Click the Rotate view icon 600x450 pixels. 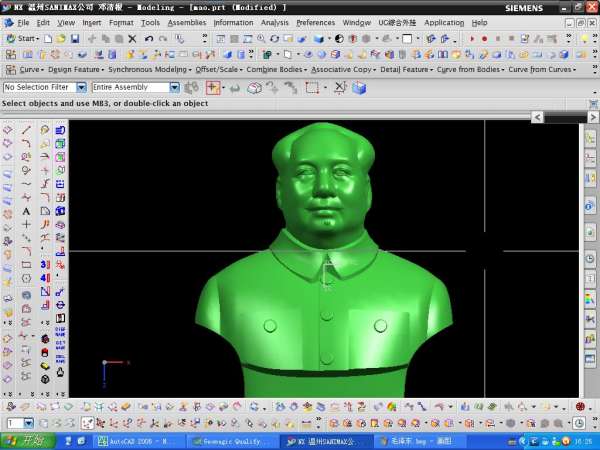(x=274, y=39)
